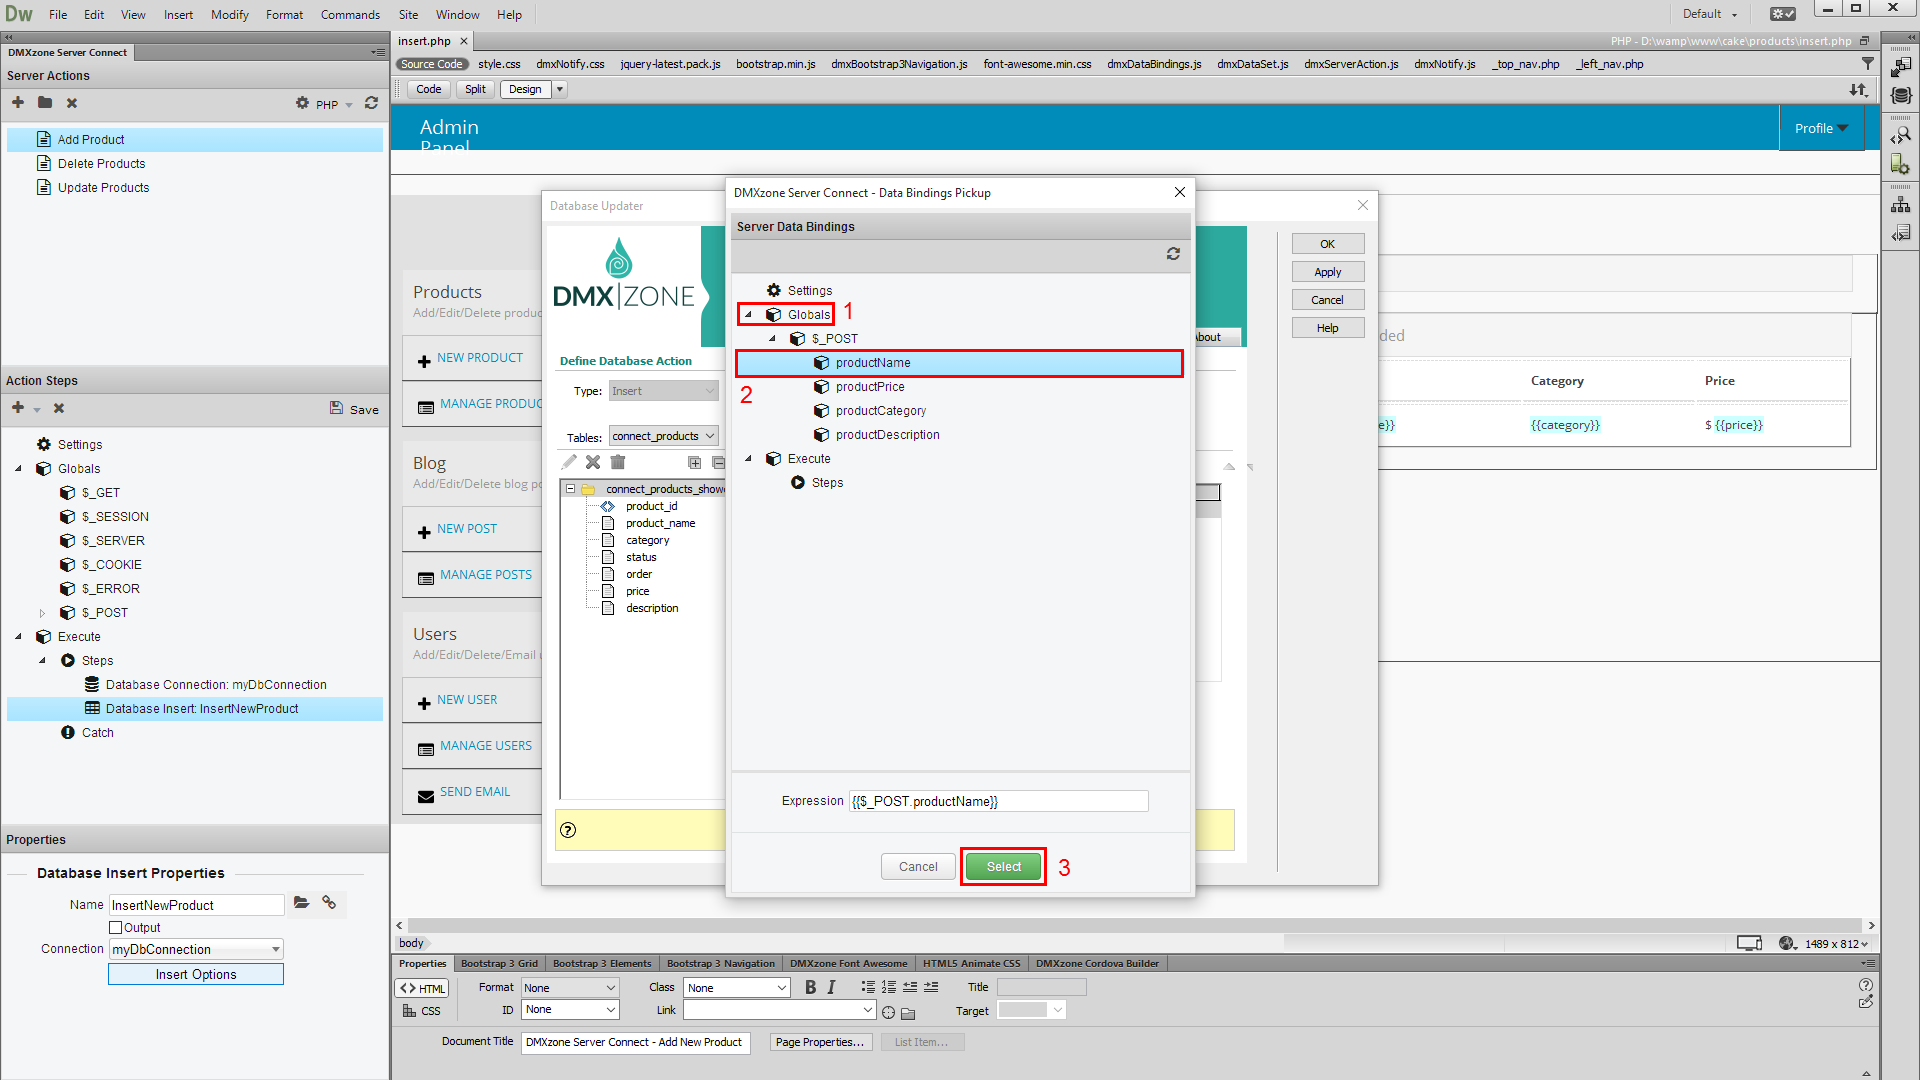The width and height of the screenshot is (1920, 1080).
Task: Toggle the Output checkbox
Action: [116, 928]
